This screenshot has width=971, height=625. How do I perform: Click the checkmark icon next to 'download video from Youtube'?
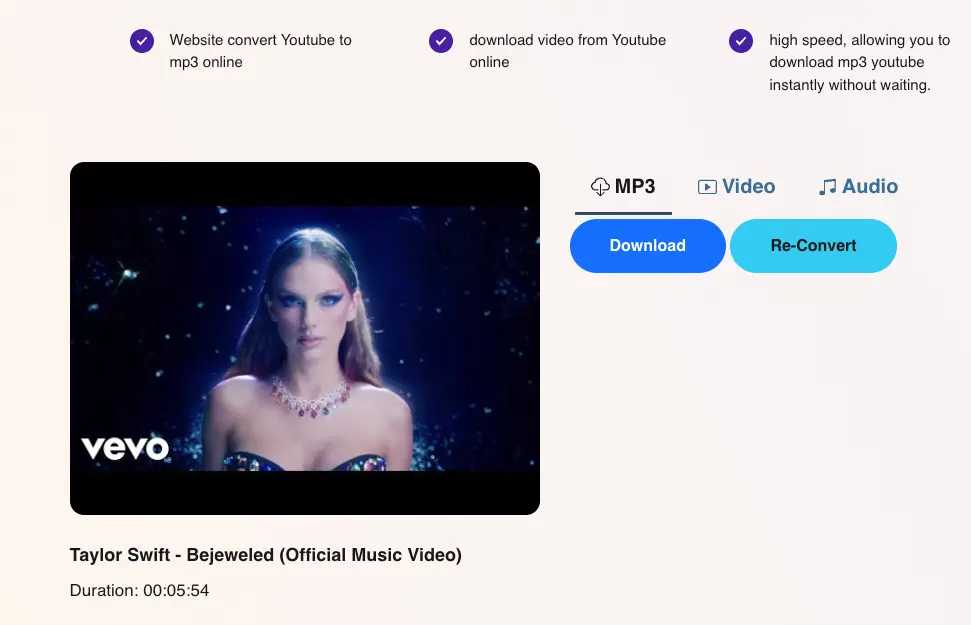tap(441, 41)
